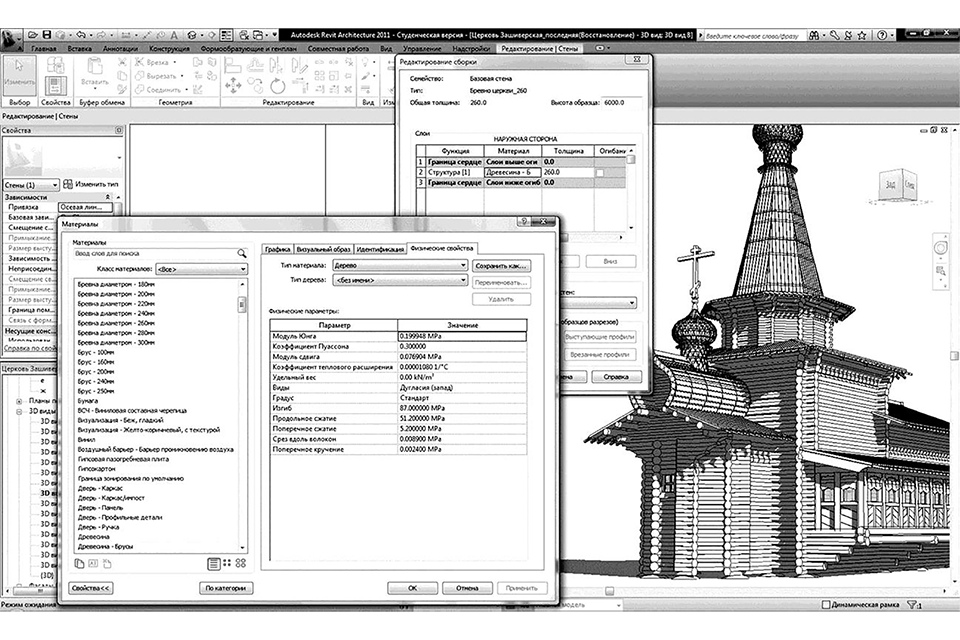The image size is (960, 640).
Task: Open the Графика tab
Action: (276, 248)
